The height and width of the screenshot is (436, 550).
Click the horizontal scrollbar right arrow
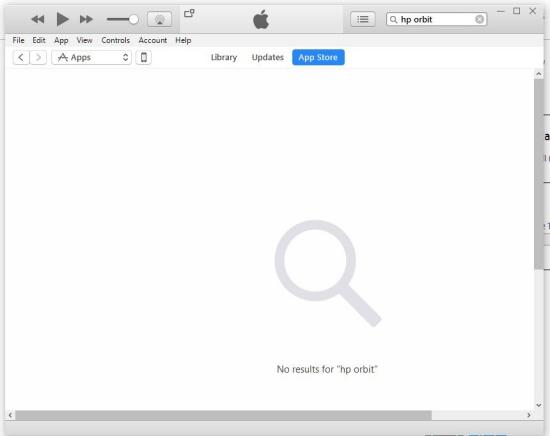529,415
